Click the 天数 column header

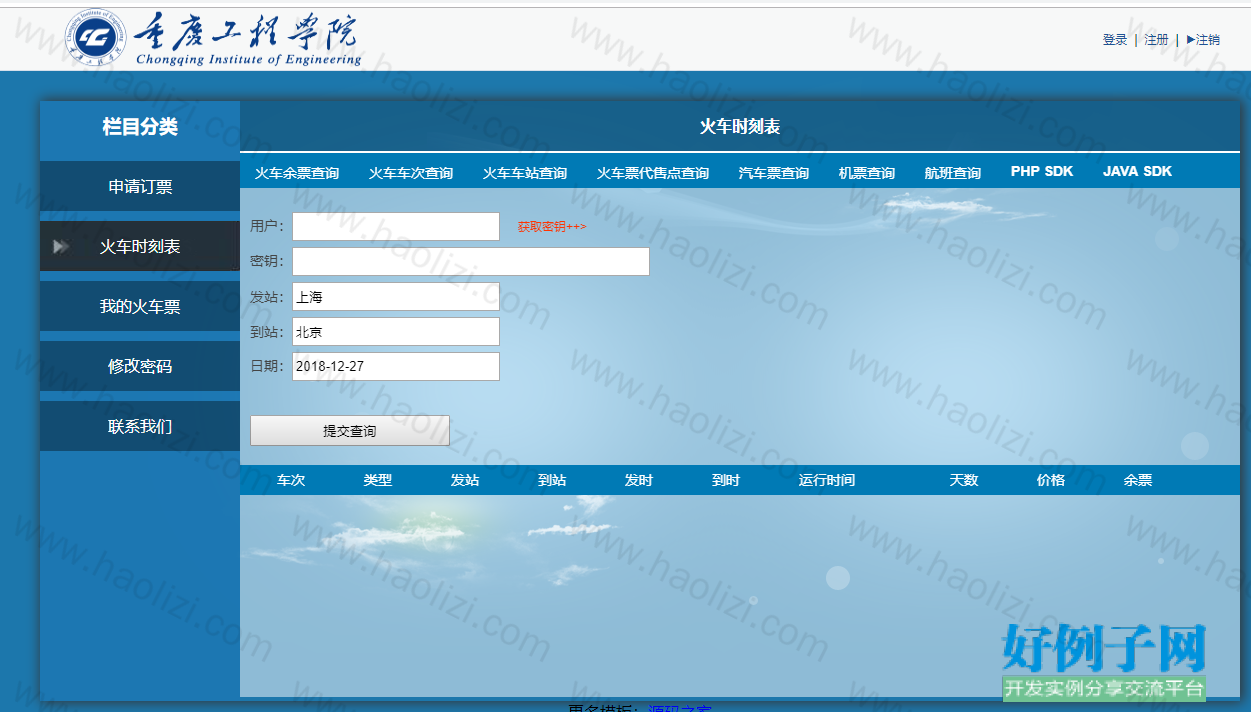click(x=964, y=480)
